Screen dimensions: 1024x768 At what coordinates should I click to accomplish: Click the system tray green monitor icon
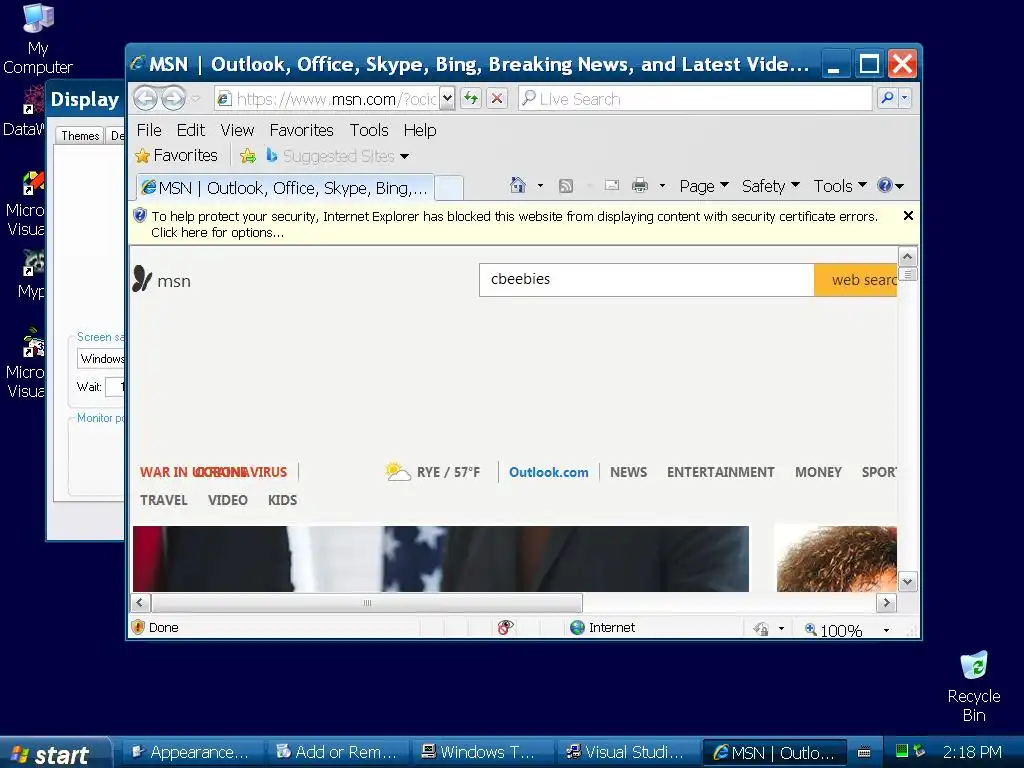click(902, 751)
